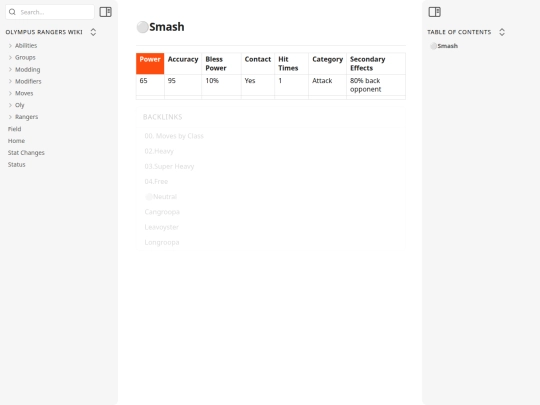Toggle the left sidebar panel icon
The width and height of the screenshot is (540, 405).
pyautogui.click(x=105, y=12)
